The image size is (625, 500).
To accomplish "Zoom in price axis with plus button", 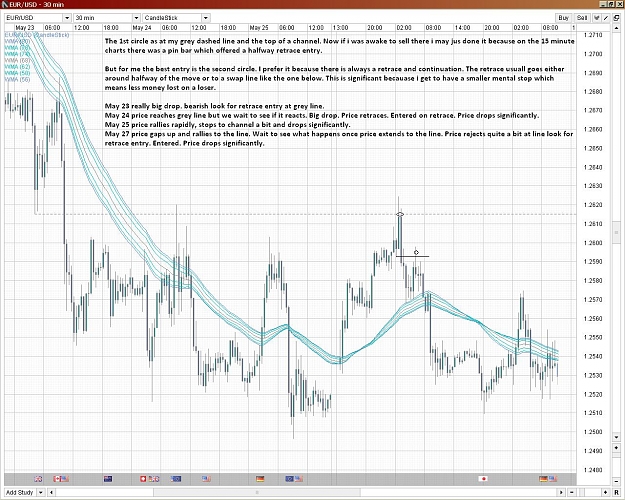I will tap(616, 448).
